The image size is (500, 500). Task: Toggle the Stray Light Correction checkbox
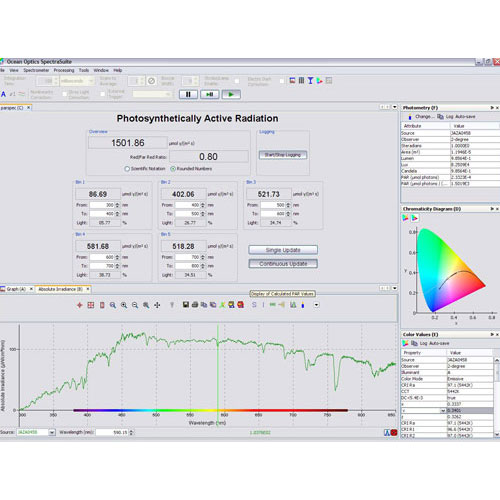pyautogui.click(x=103, y=94)
